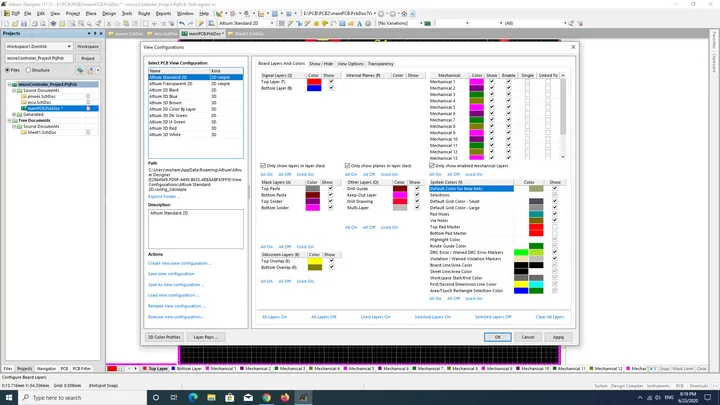Screen dimensions: 720x405
Task: Open the (All) filter dropdown in toolbar
Action: pyautogui.click(x=565, y=23)
